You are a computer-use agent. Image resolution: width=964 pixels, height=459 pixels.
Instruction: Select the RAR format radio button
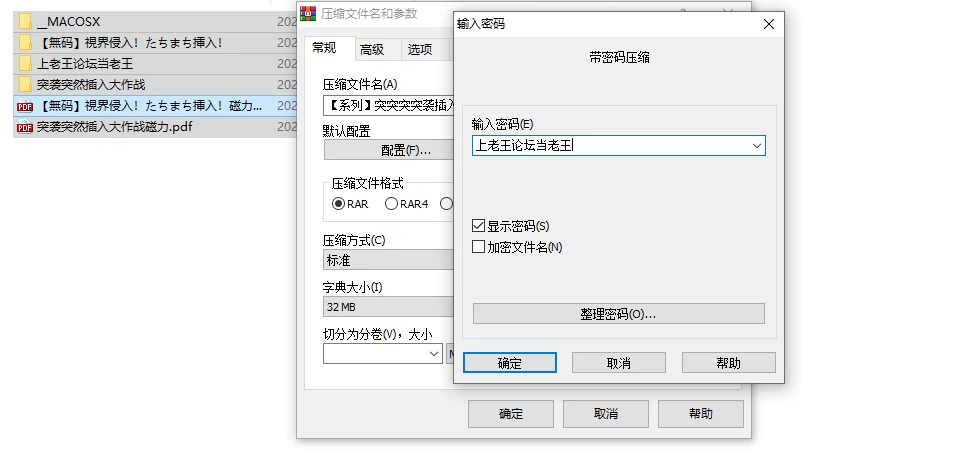(x=338, y=204)
